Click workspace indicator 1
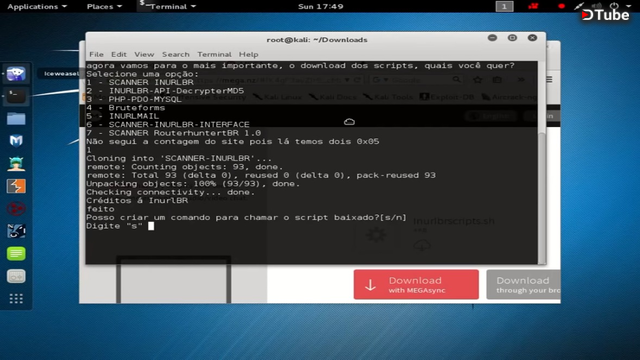Screen dimensions: 640x360 (504, 6)
